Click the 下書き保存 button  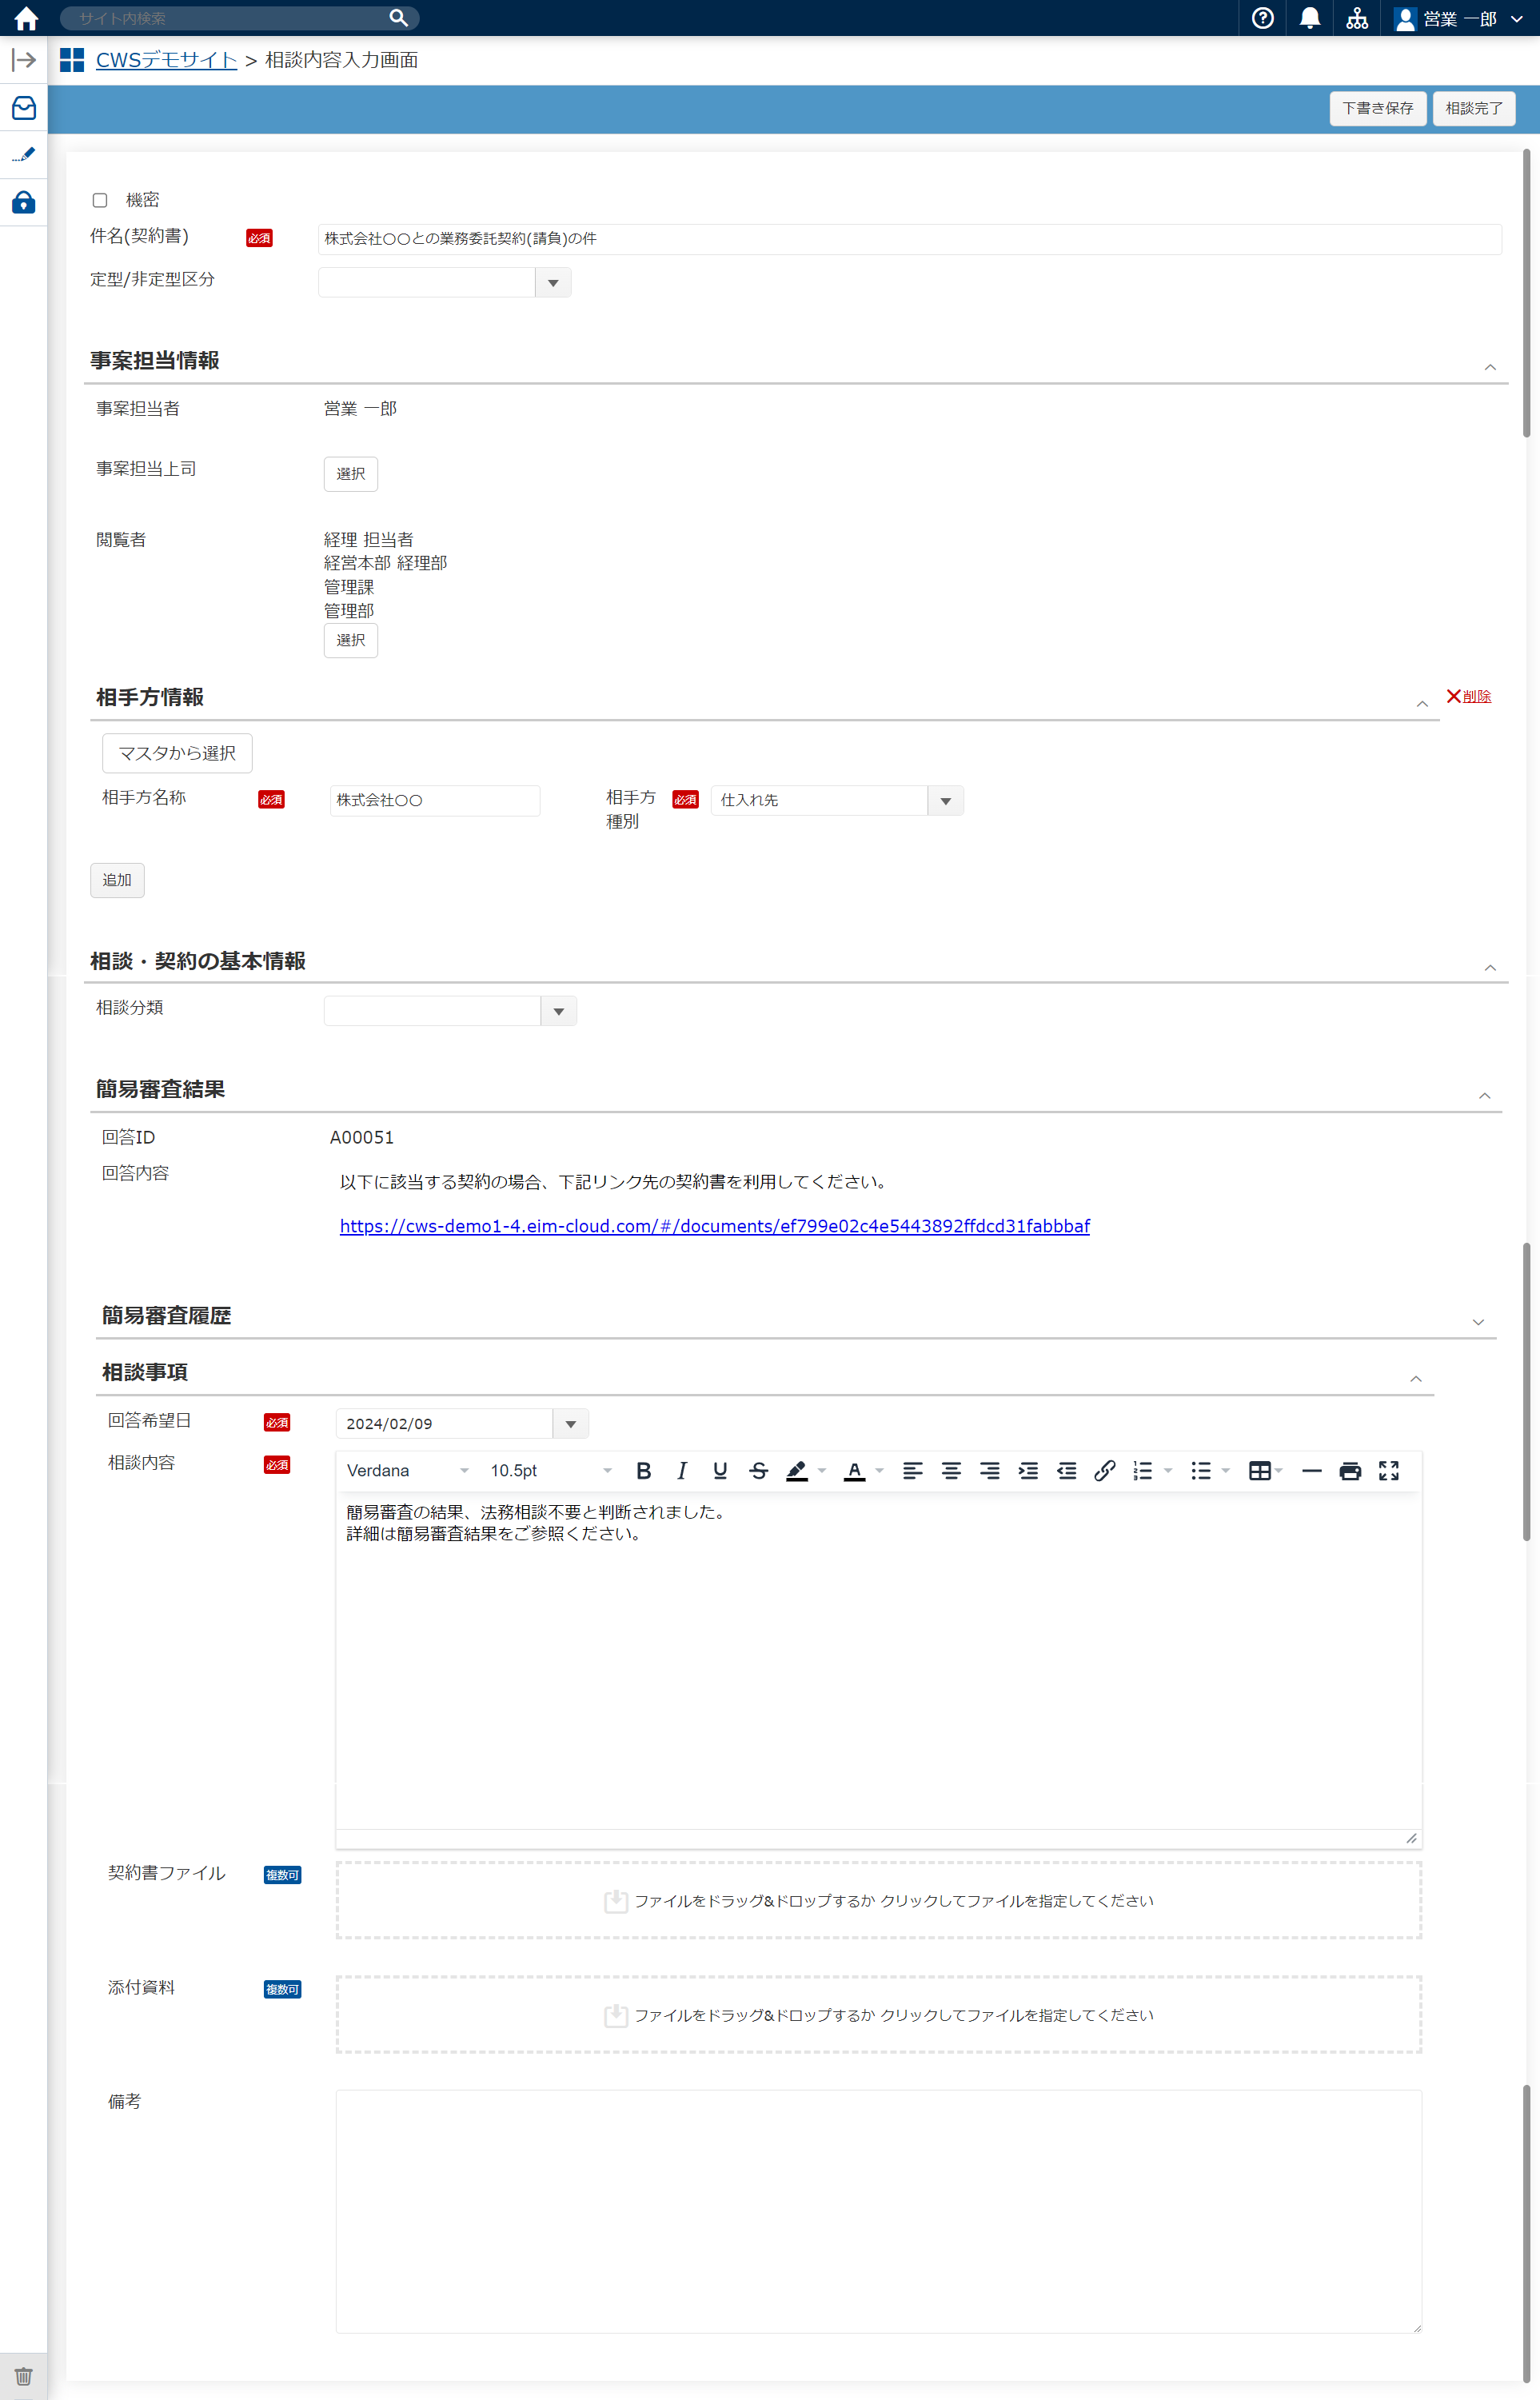click(x=1377, y=108)
